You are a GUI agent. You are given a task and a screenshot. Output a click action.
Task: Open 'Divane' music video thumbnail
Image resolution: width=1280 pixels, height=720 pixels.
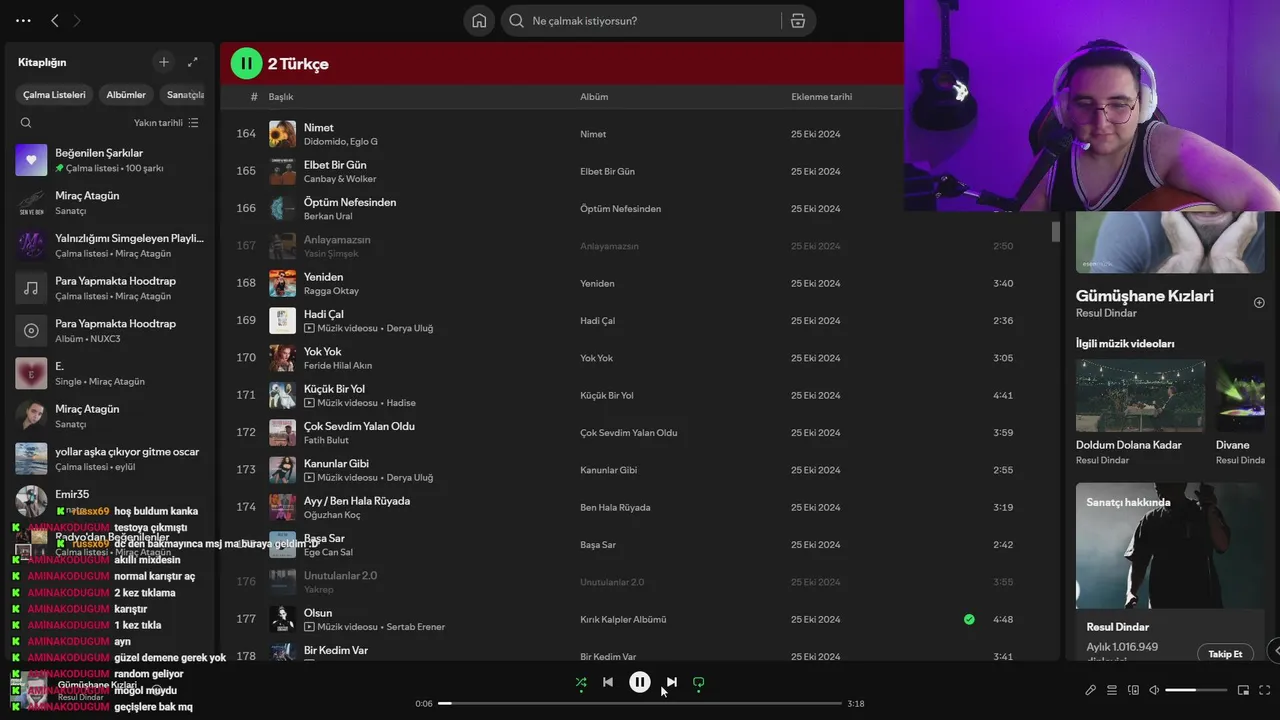pyautogui.click(x=1240, y=395)
